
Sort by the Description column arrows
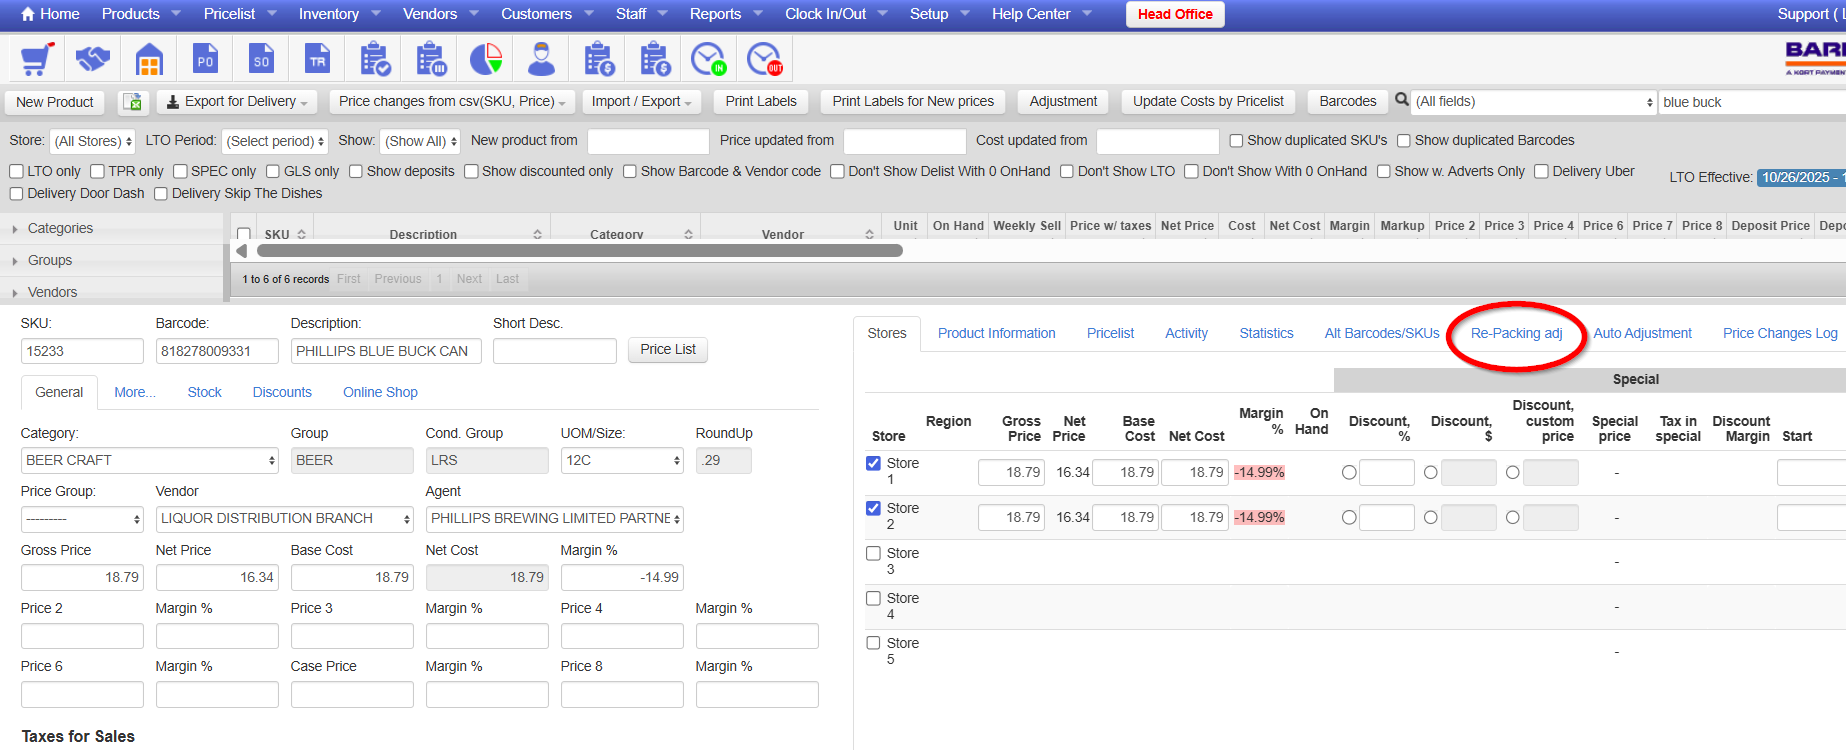tap(538, 234)
